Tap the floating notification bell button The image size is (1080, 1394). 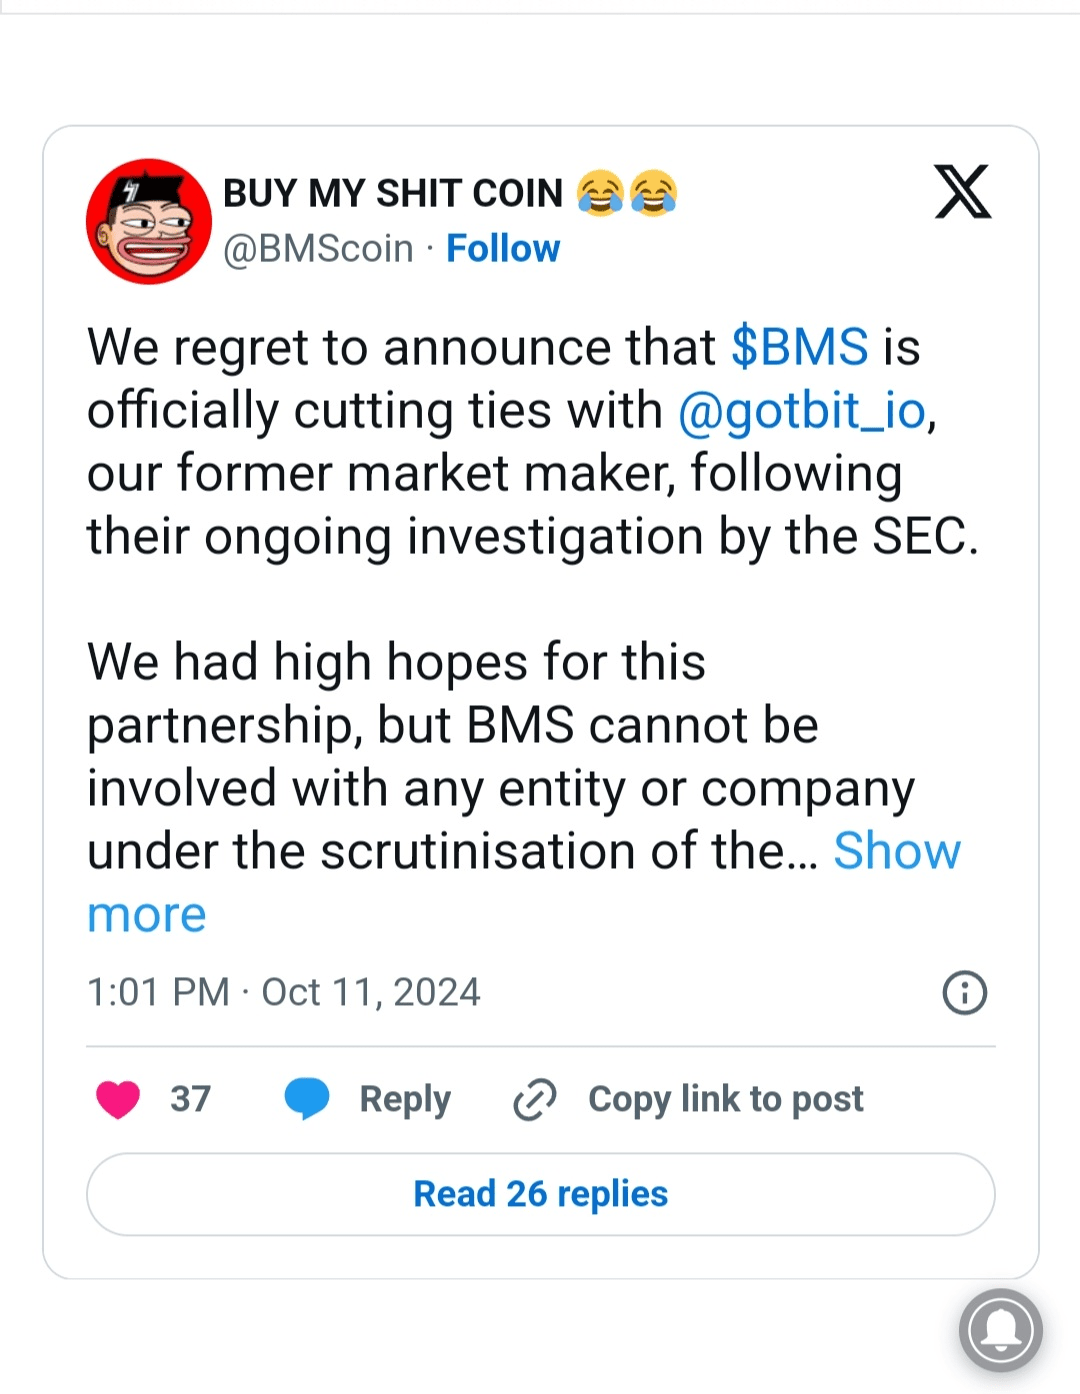(x=1000, y=1330)
